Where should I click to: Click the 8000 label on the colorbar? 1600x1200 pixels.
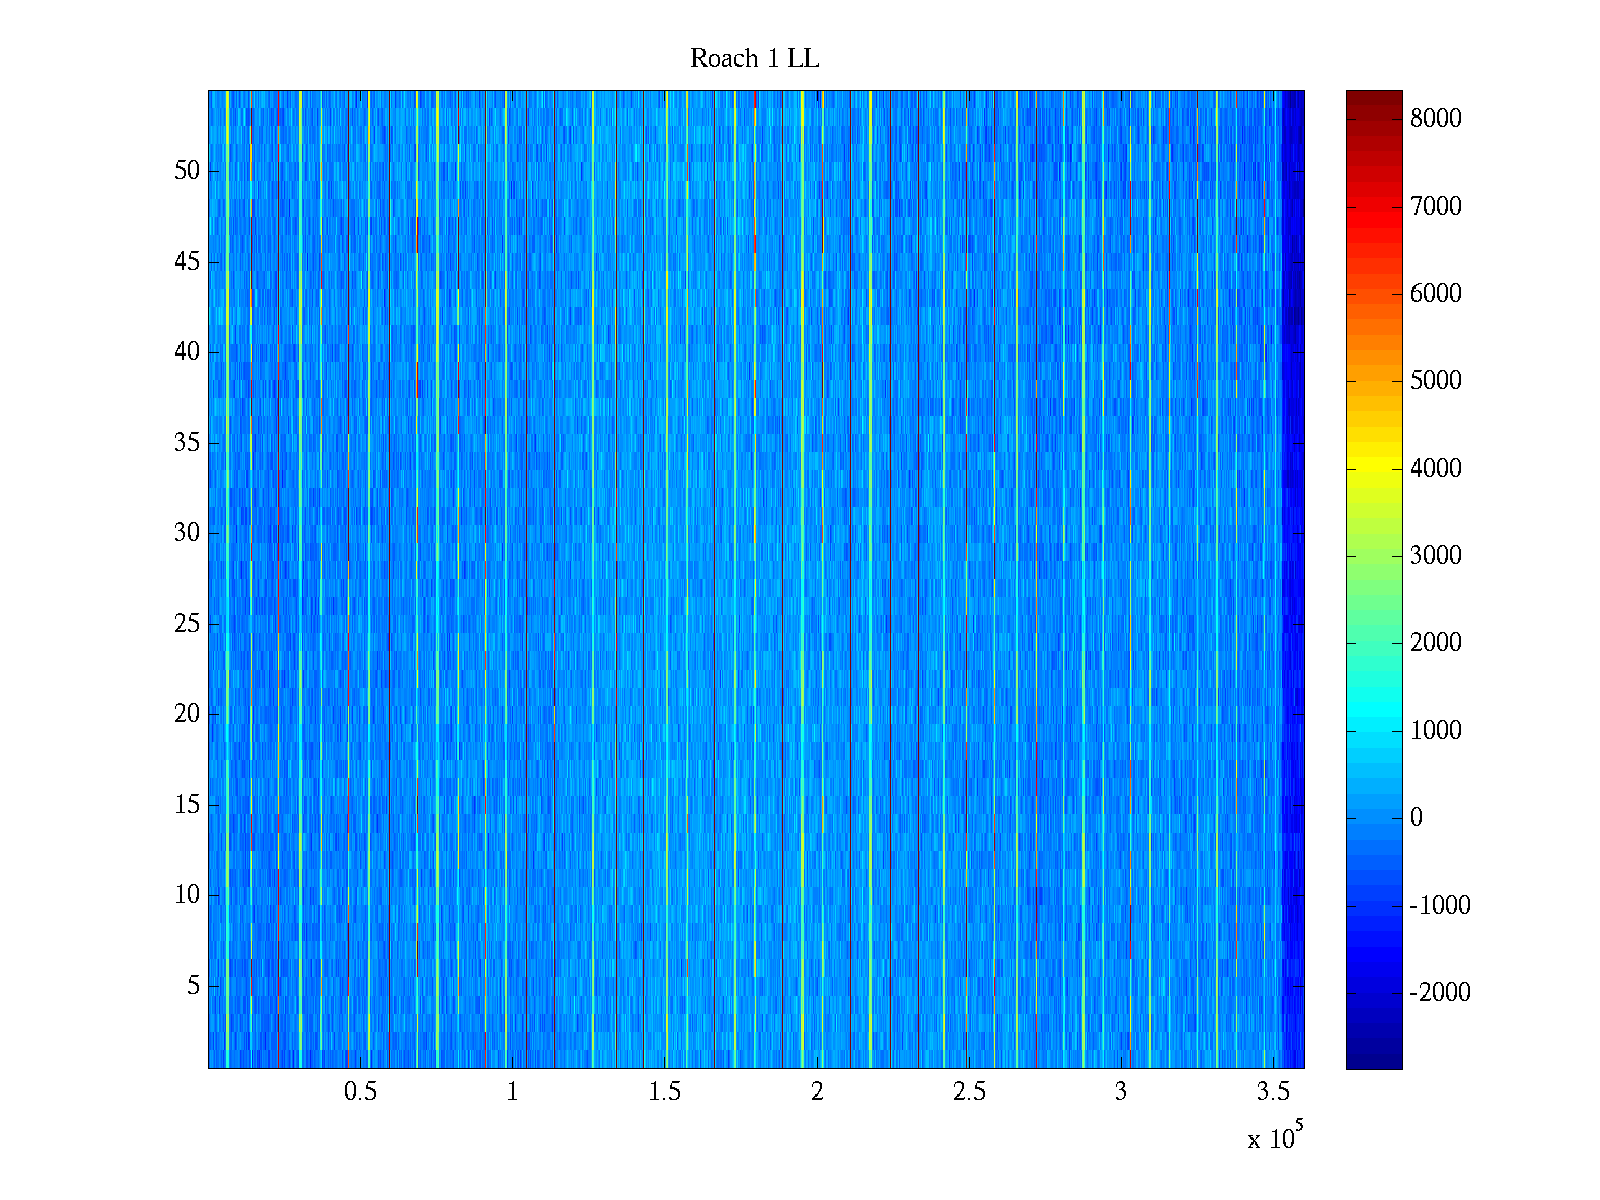[x=1435, y=119]
